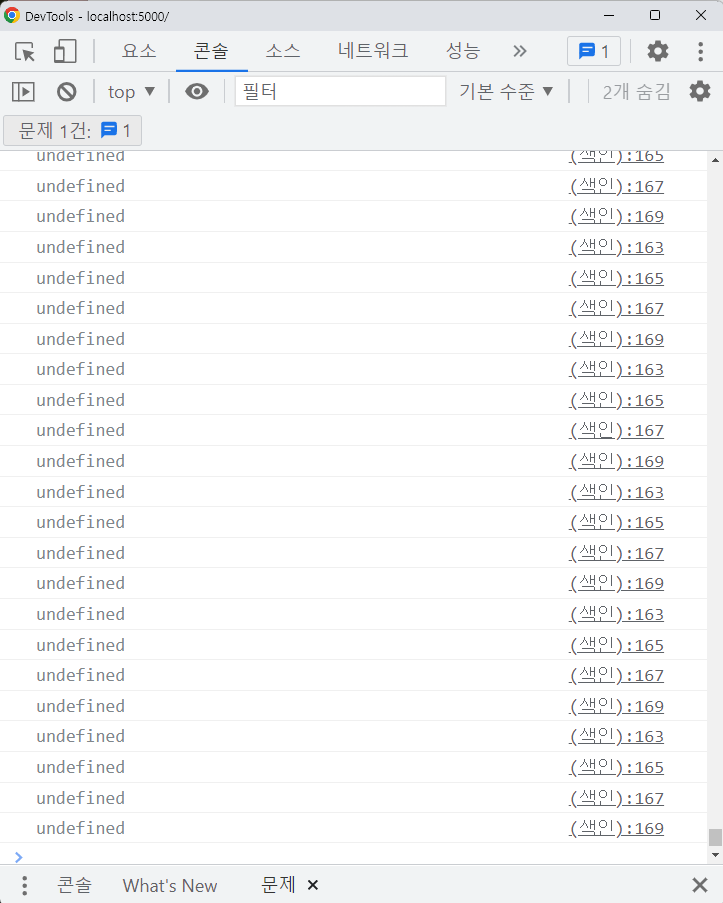Viewport: 723px width, 903px height.
Task: Select the 콘솔 tab in main toolbar
Action: point(211,51)
